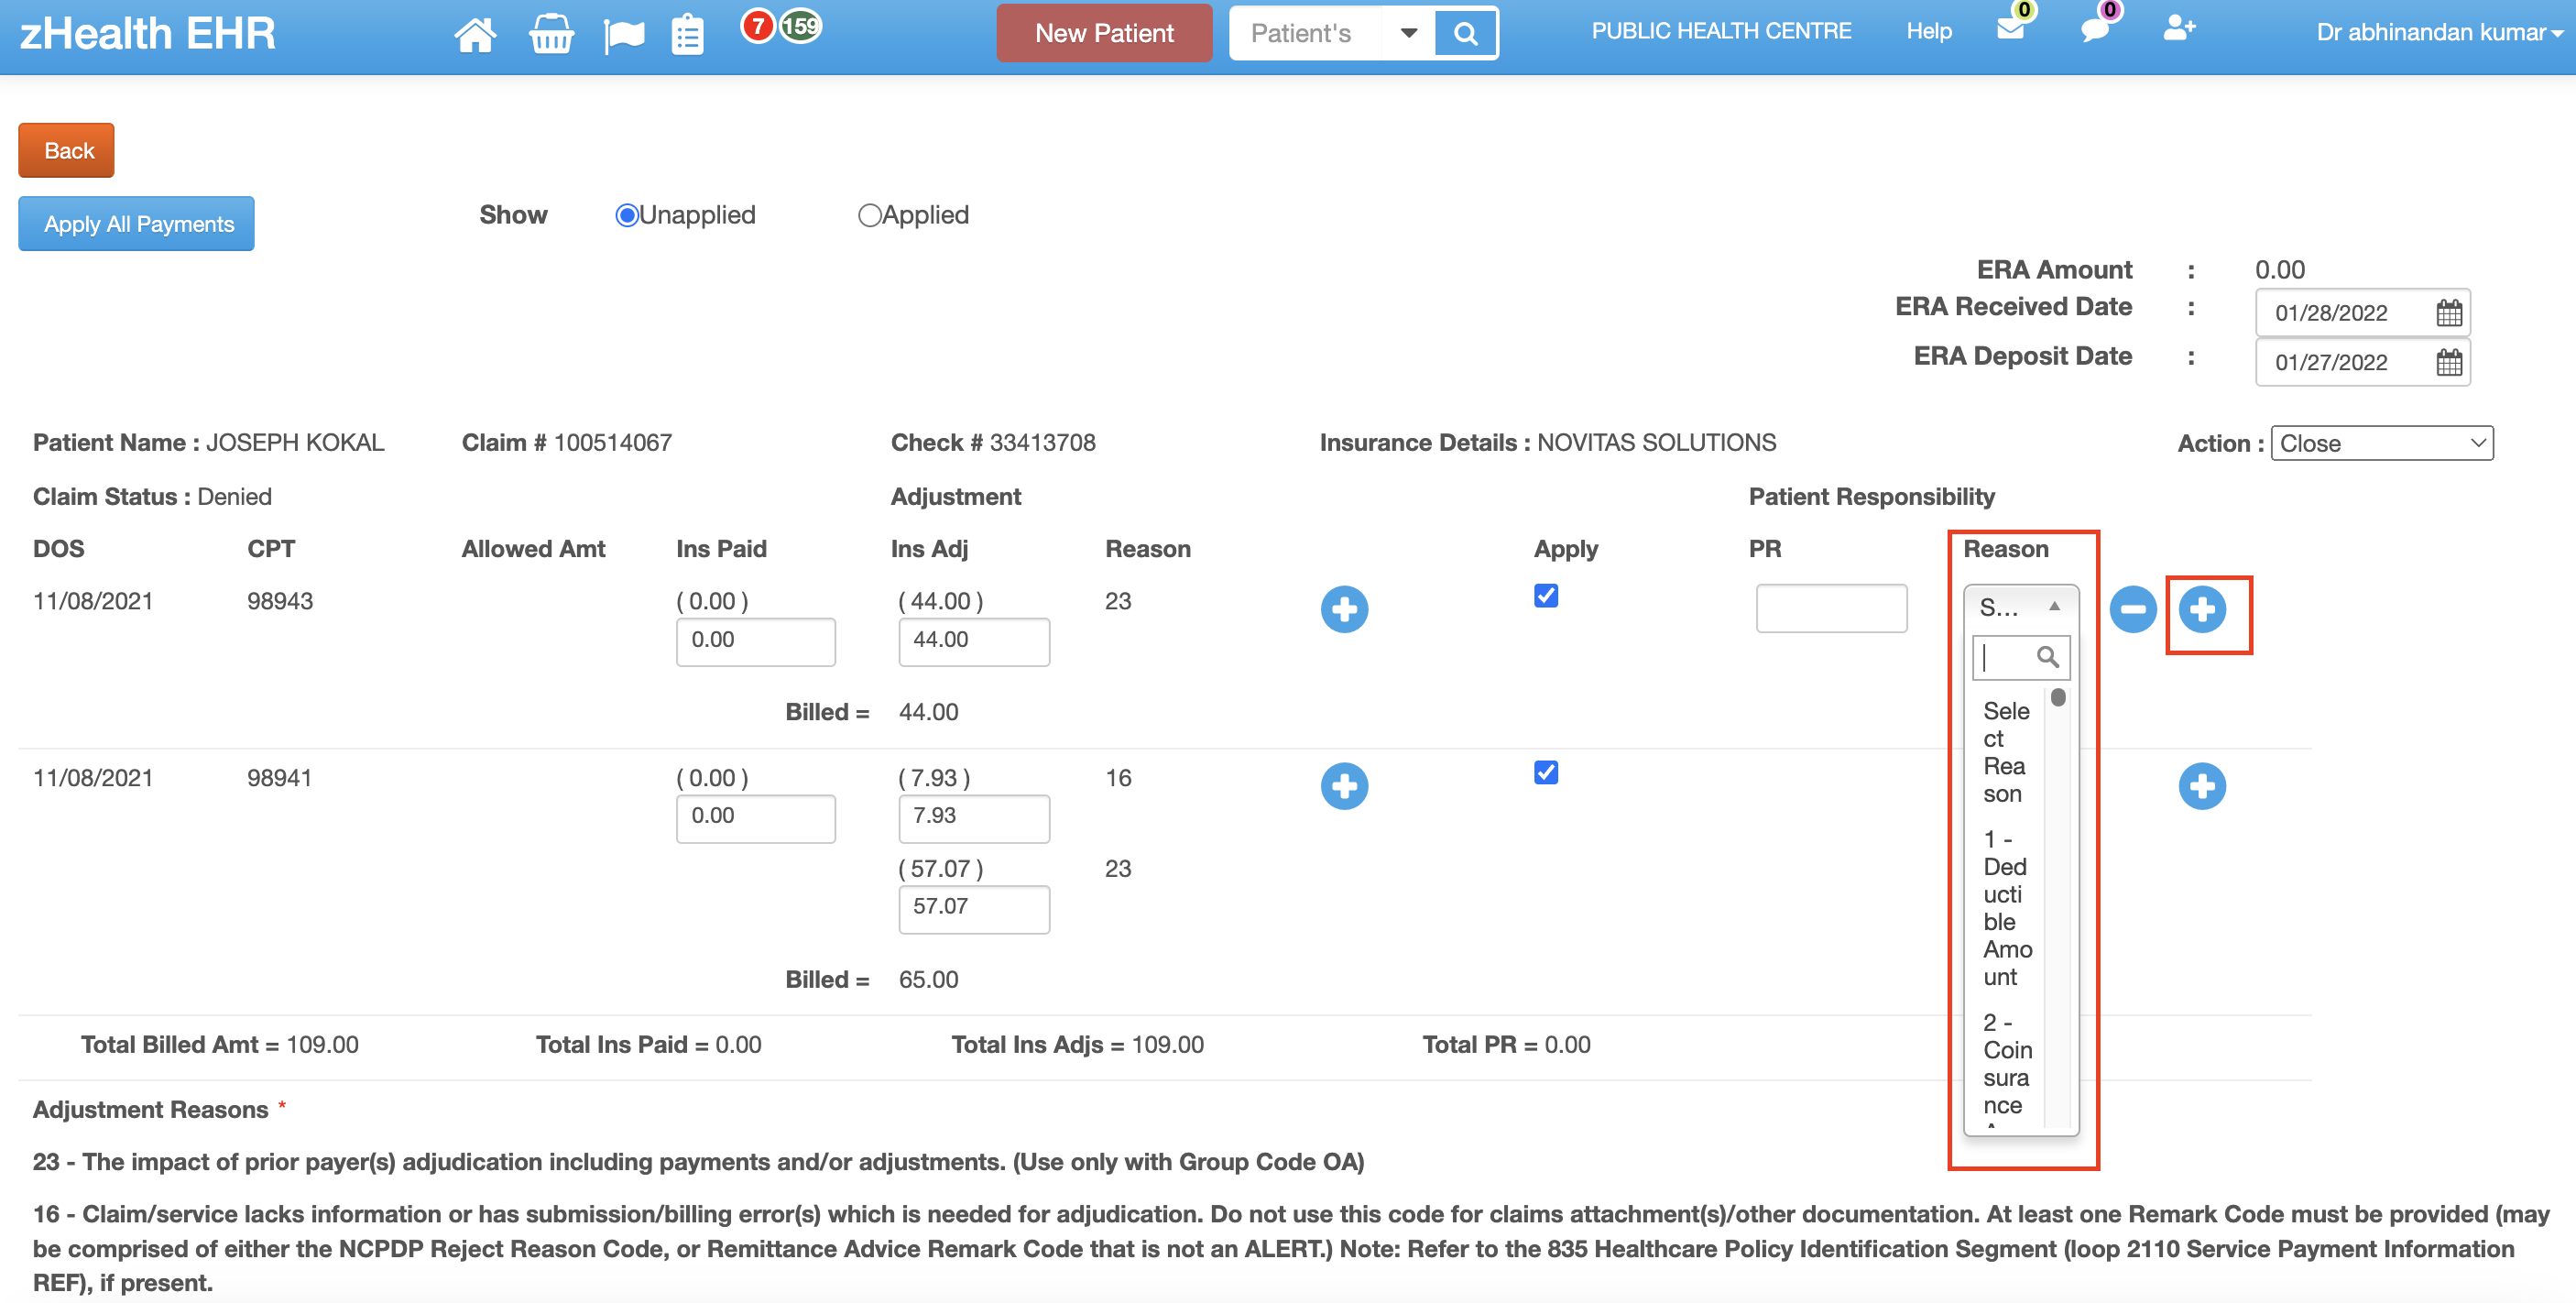Click Check # 33413708 text
This screenshot has height=1303, width=2576.
coord(993,443)
